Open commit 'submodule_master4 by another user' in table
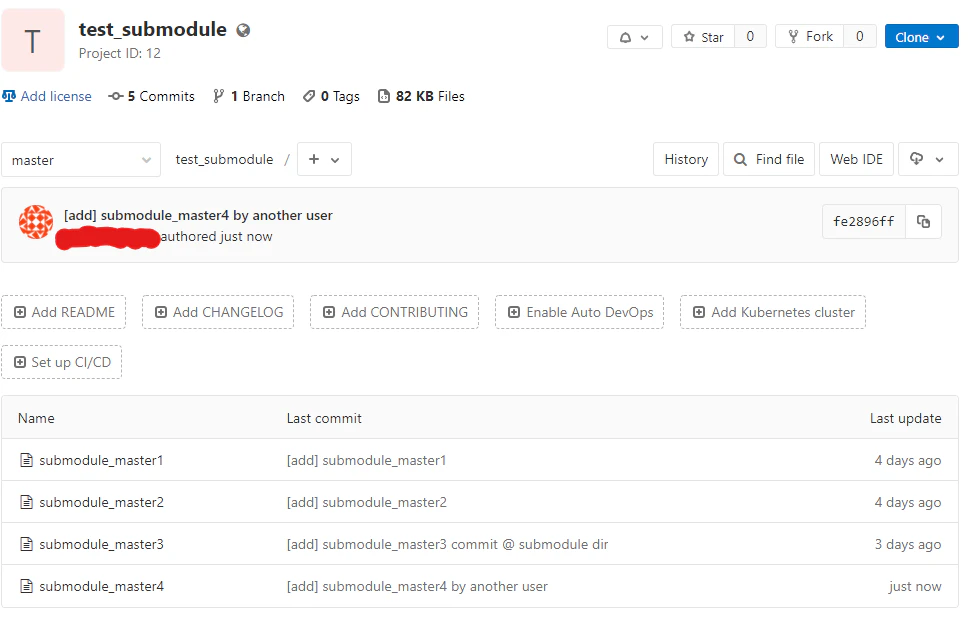 click(417, 587)
